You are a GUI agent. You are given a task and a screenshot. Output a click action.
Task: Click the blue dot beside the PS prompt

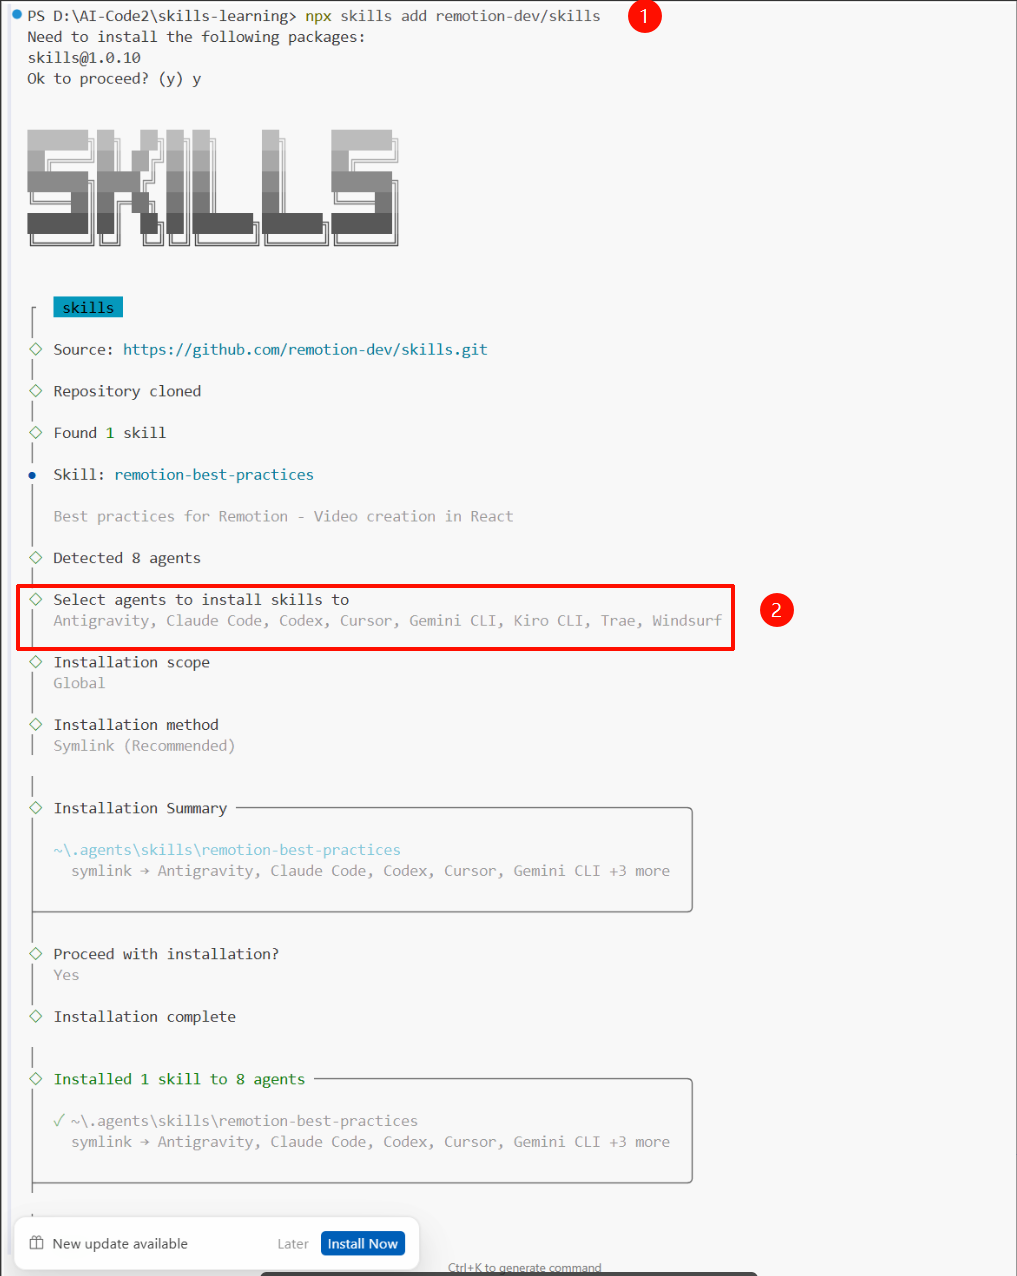[x=16, y=15]
